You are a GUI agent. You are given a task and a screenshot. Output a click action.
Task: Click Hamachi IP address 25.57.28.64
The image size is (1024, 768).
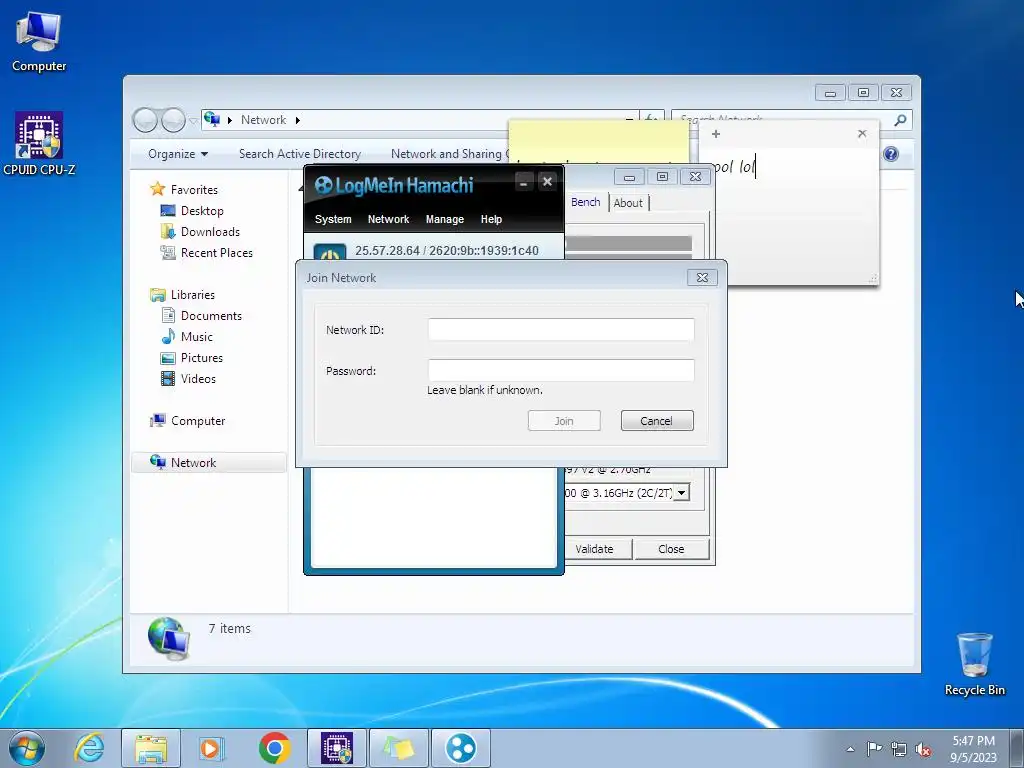(387, 251)
